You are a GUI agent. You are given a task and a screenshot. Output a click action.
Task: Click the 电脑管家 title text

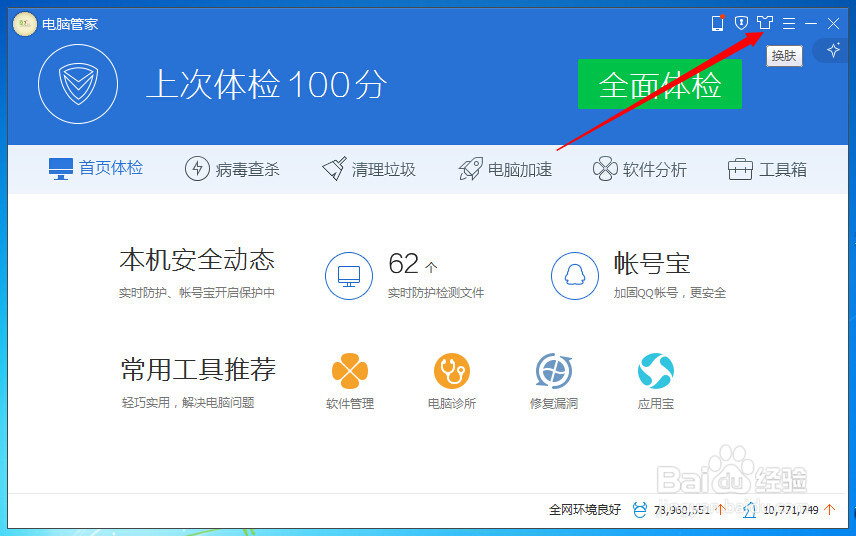click(70, 24)
